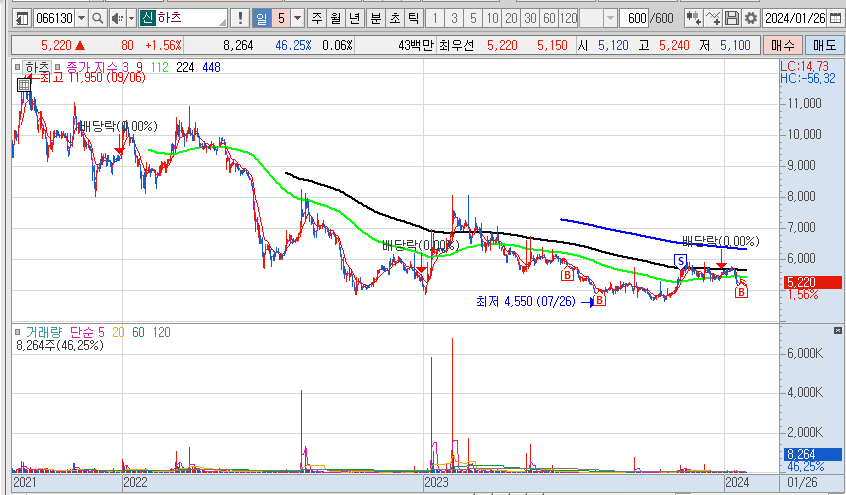This screenshot has width=846, height=495.
Task: Click the exclamation mark info button
Action: click(x=240, y=18)
